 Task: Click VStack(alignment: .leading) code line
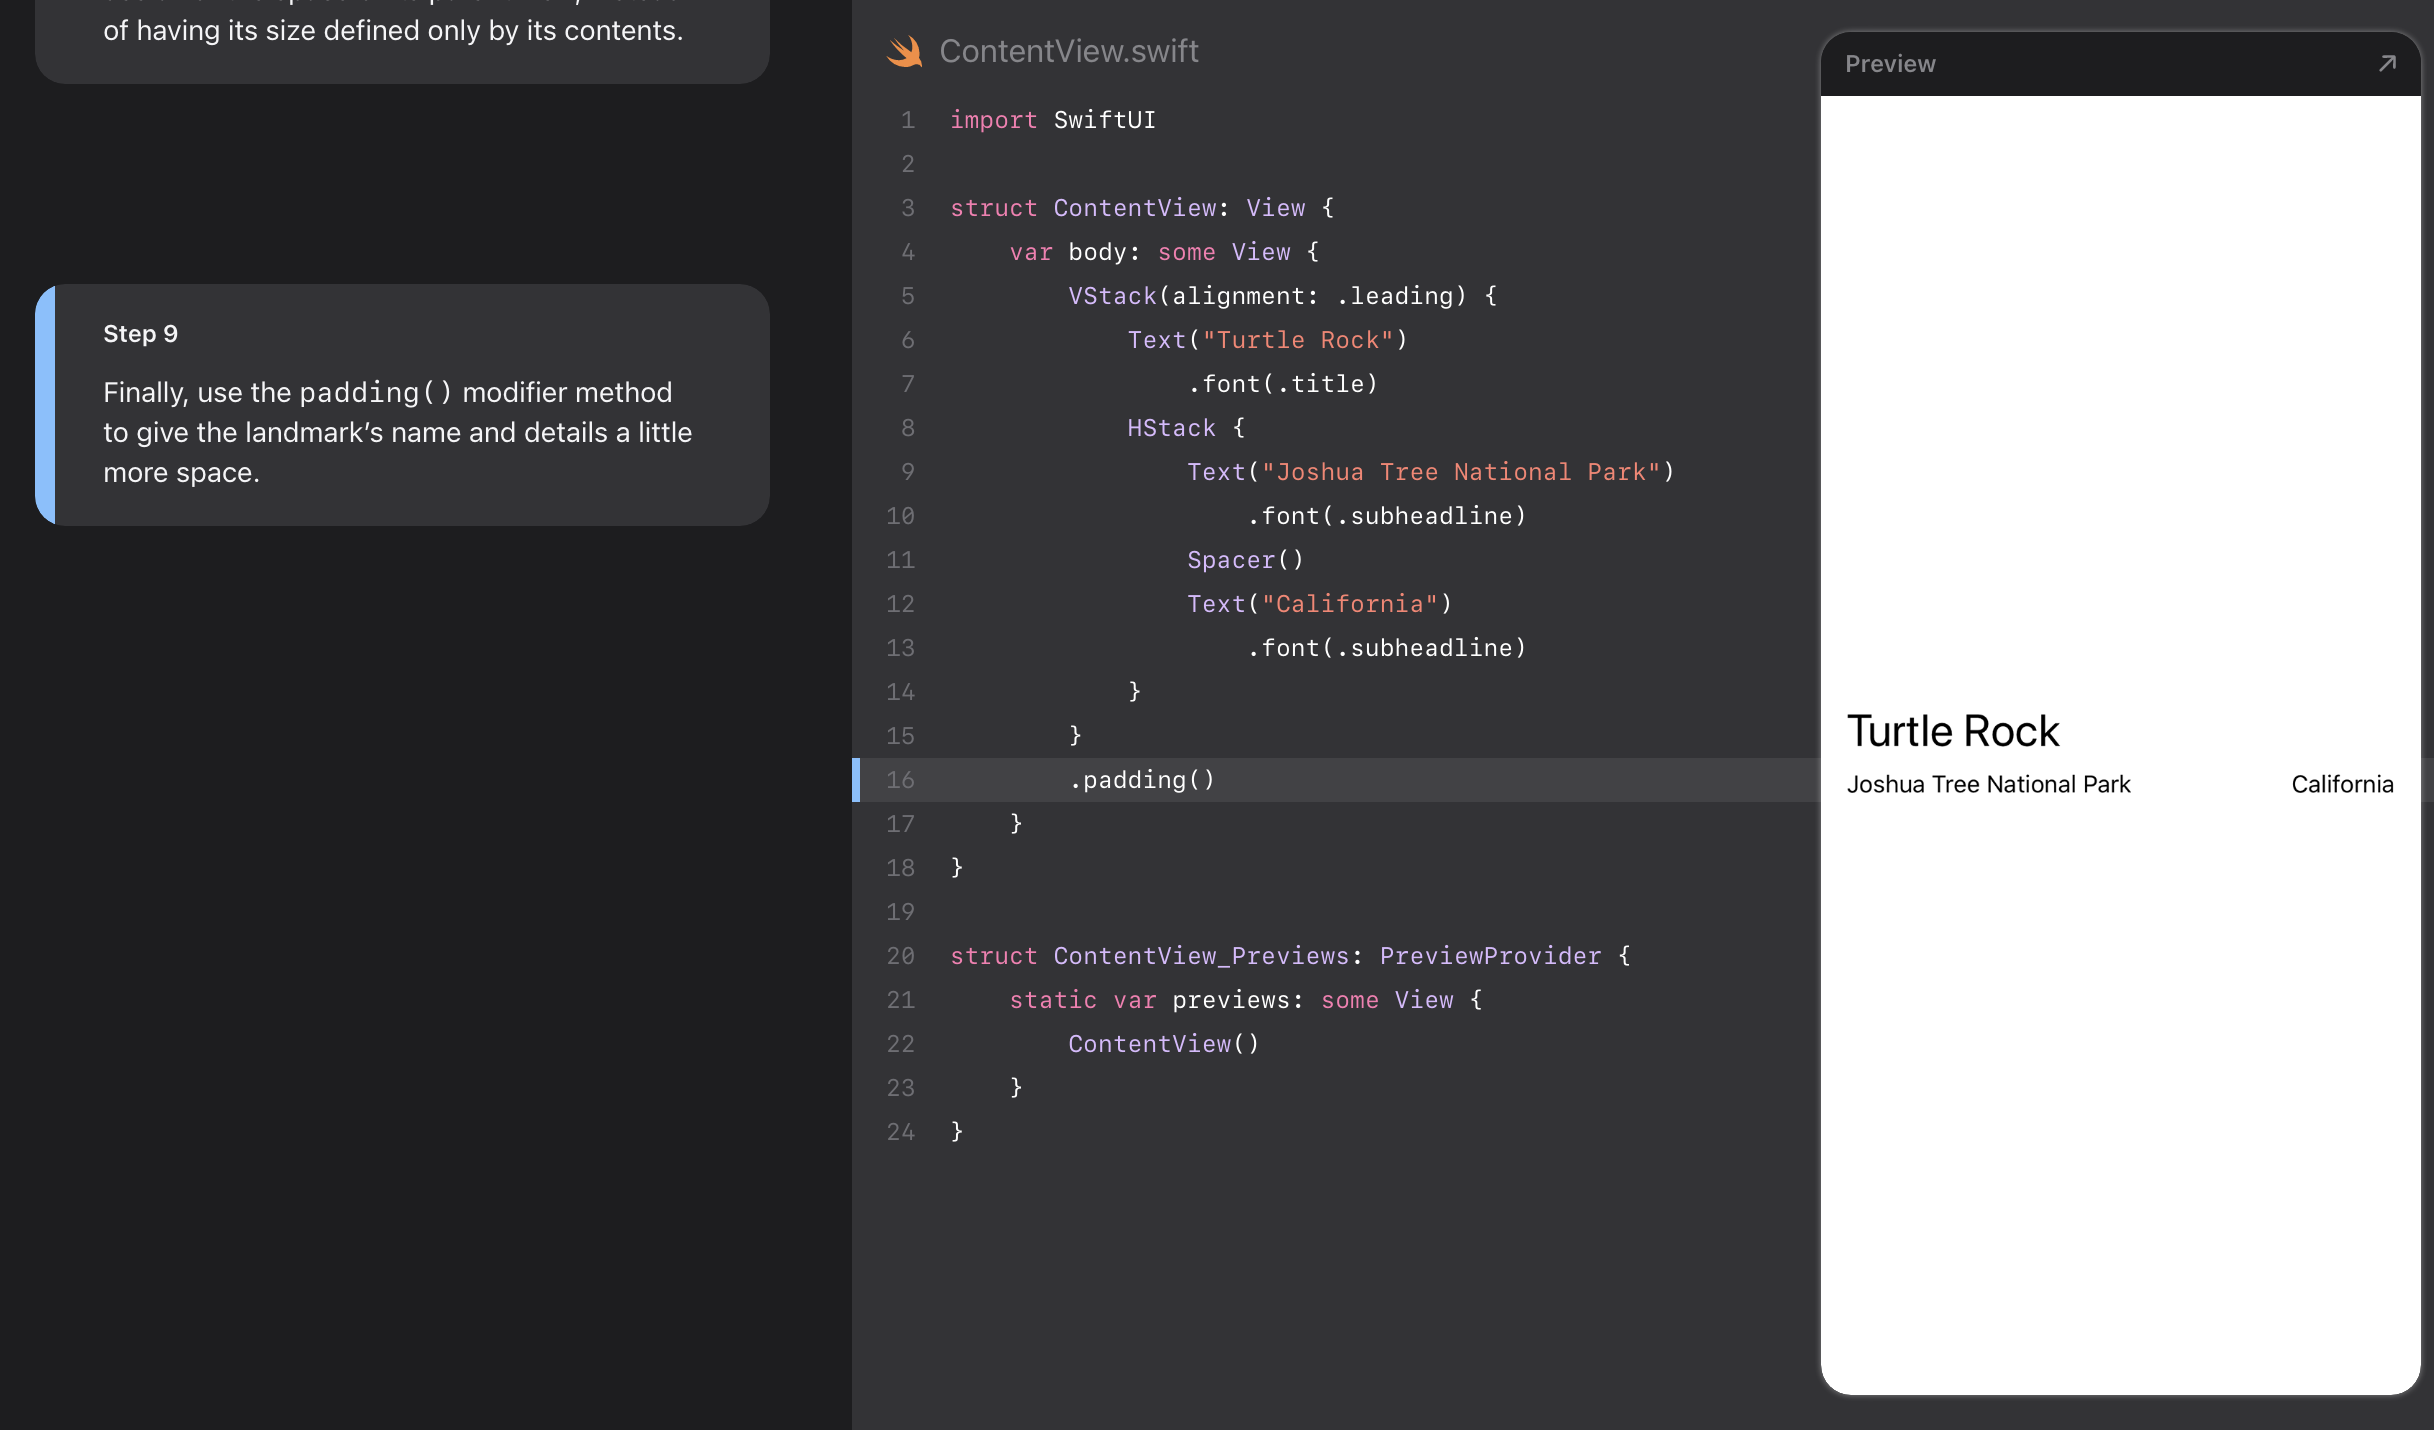click(x=1281, y=296)
